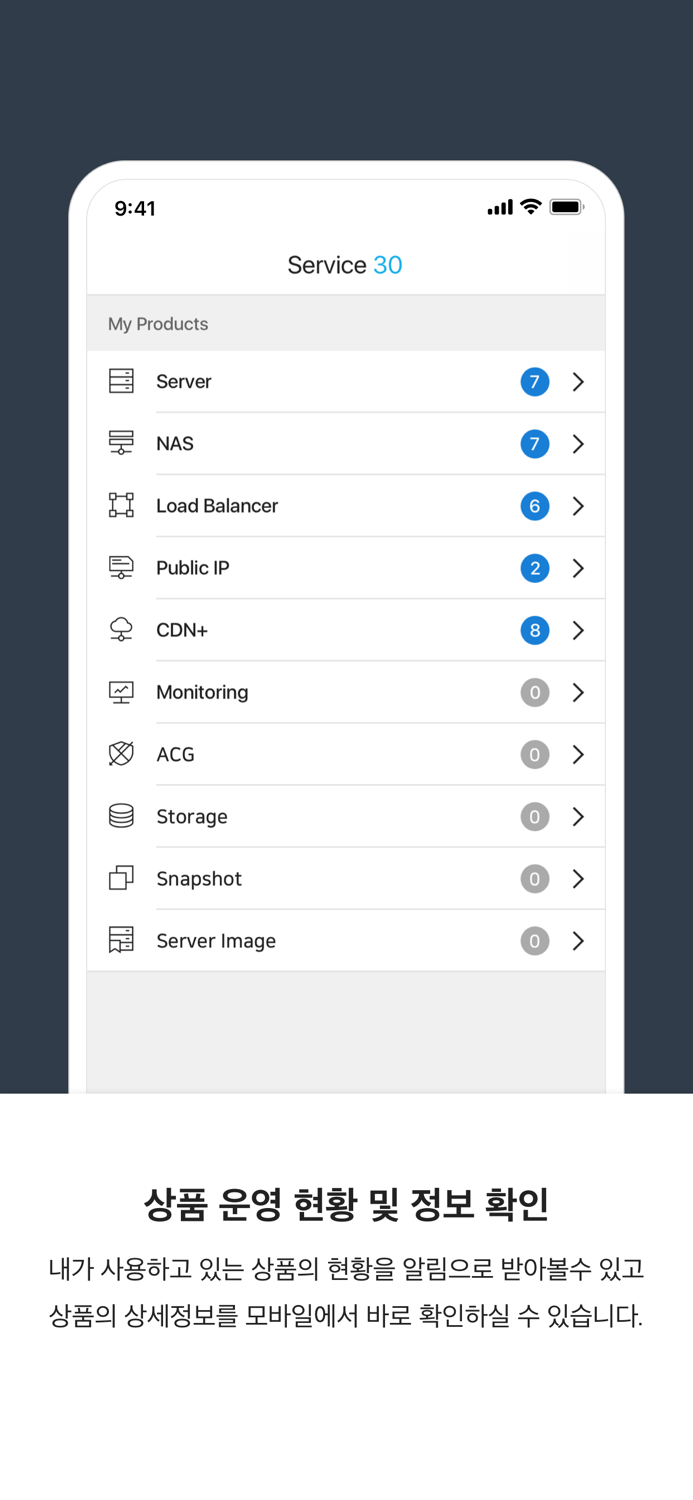Click the Server rack icon

click(x=121, y=381)
